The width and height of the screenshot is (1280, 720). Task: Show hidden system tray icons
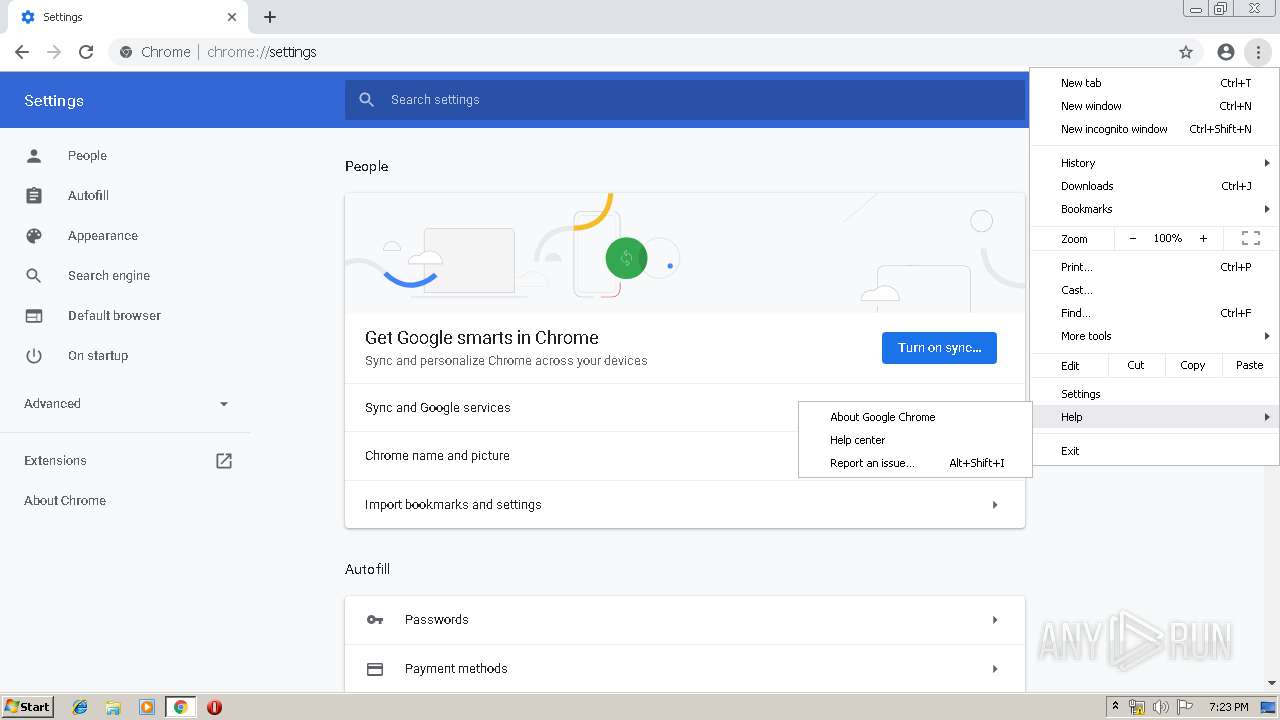point(1115,707)
